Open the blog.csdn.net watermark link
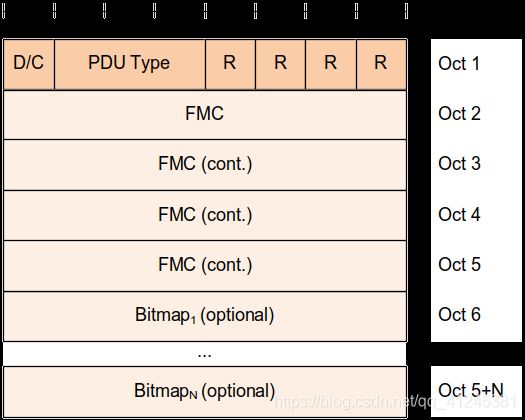 coord(396,402)
